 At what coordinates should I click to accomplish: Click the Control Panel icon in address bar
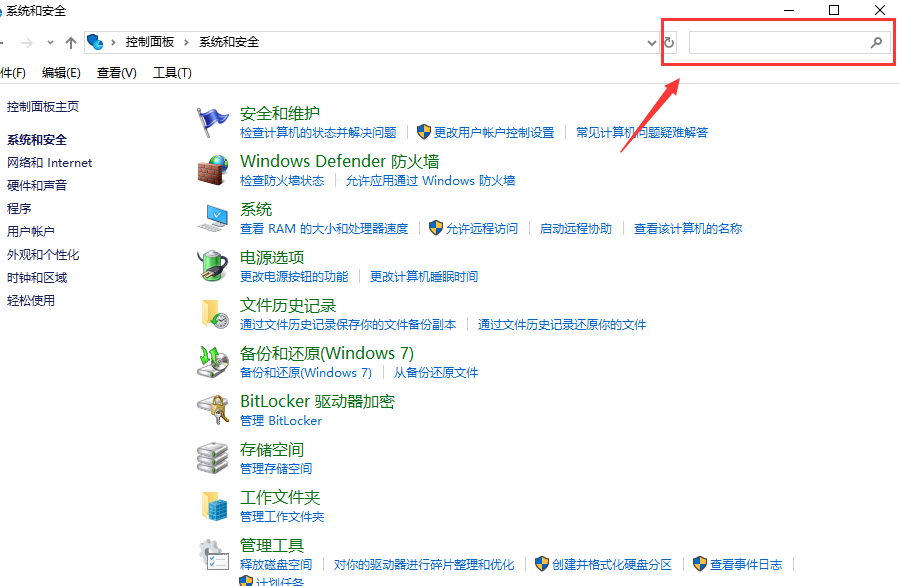pyautogui.click(x=95, y=42)
